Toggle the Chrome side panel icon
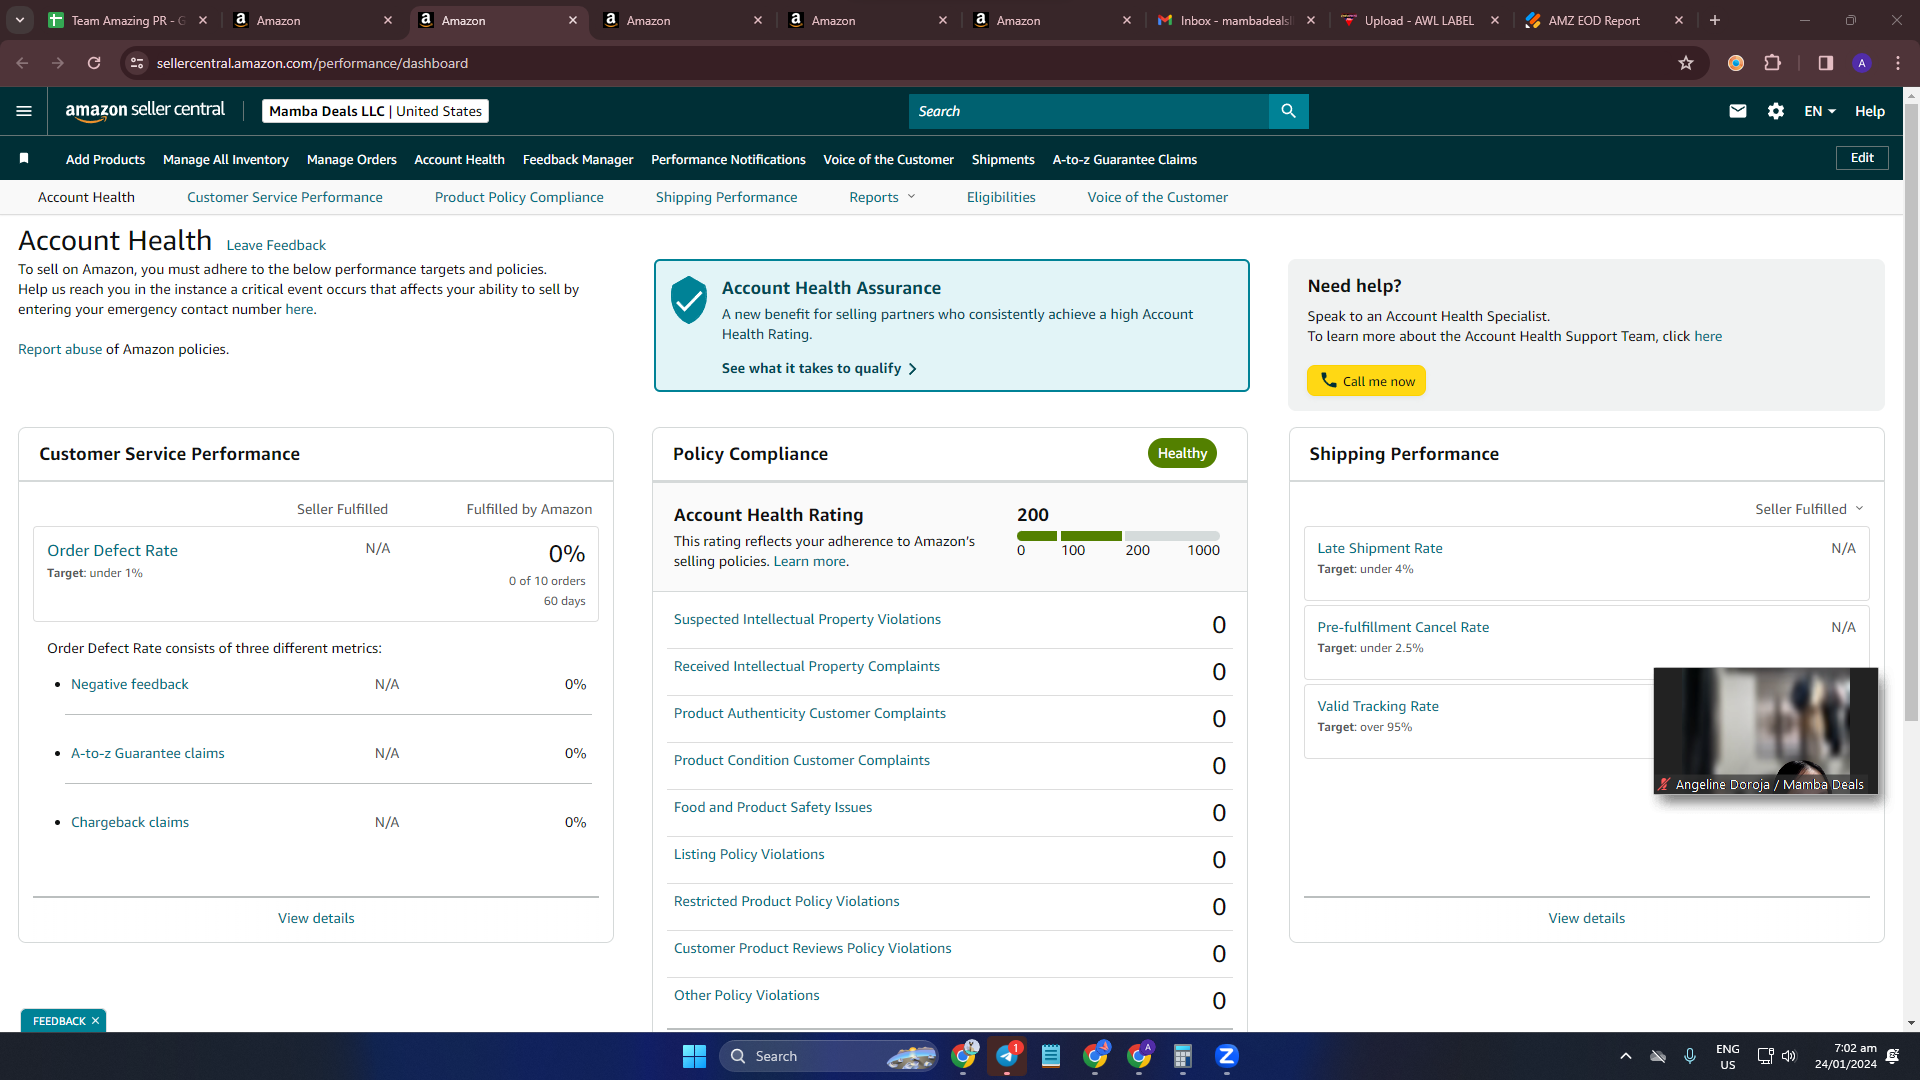 tap(1826, 63)
